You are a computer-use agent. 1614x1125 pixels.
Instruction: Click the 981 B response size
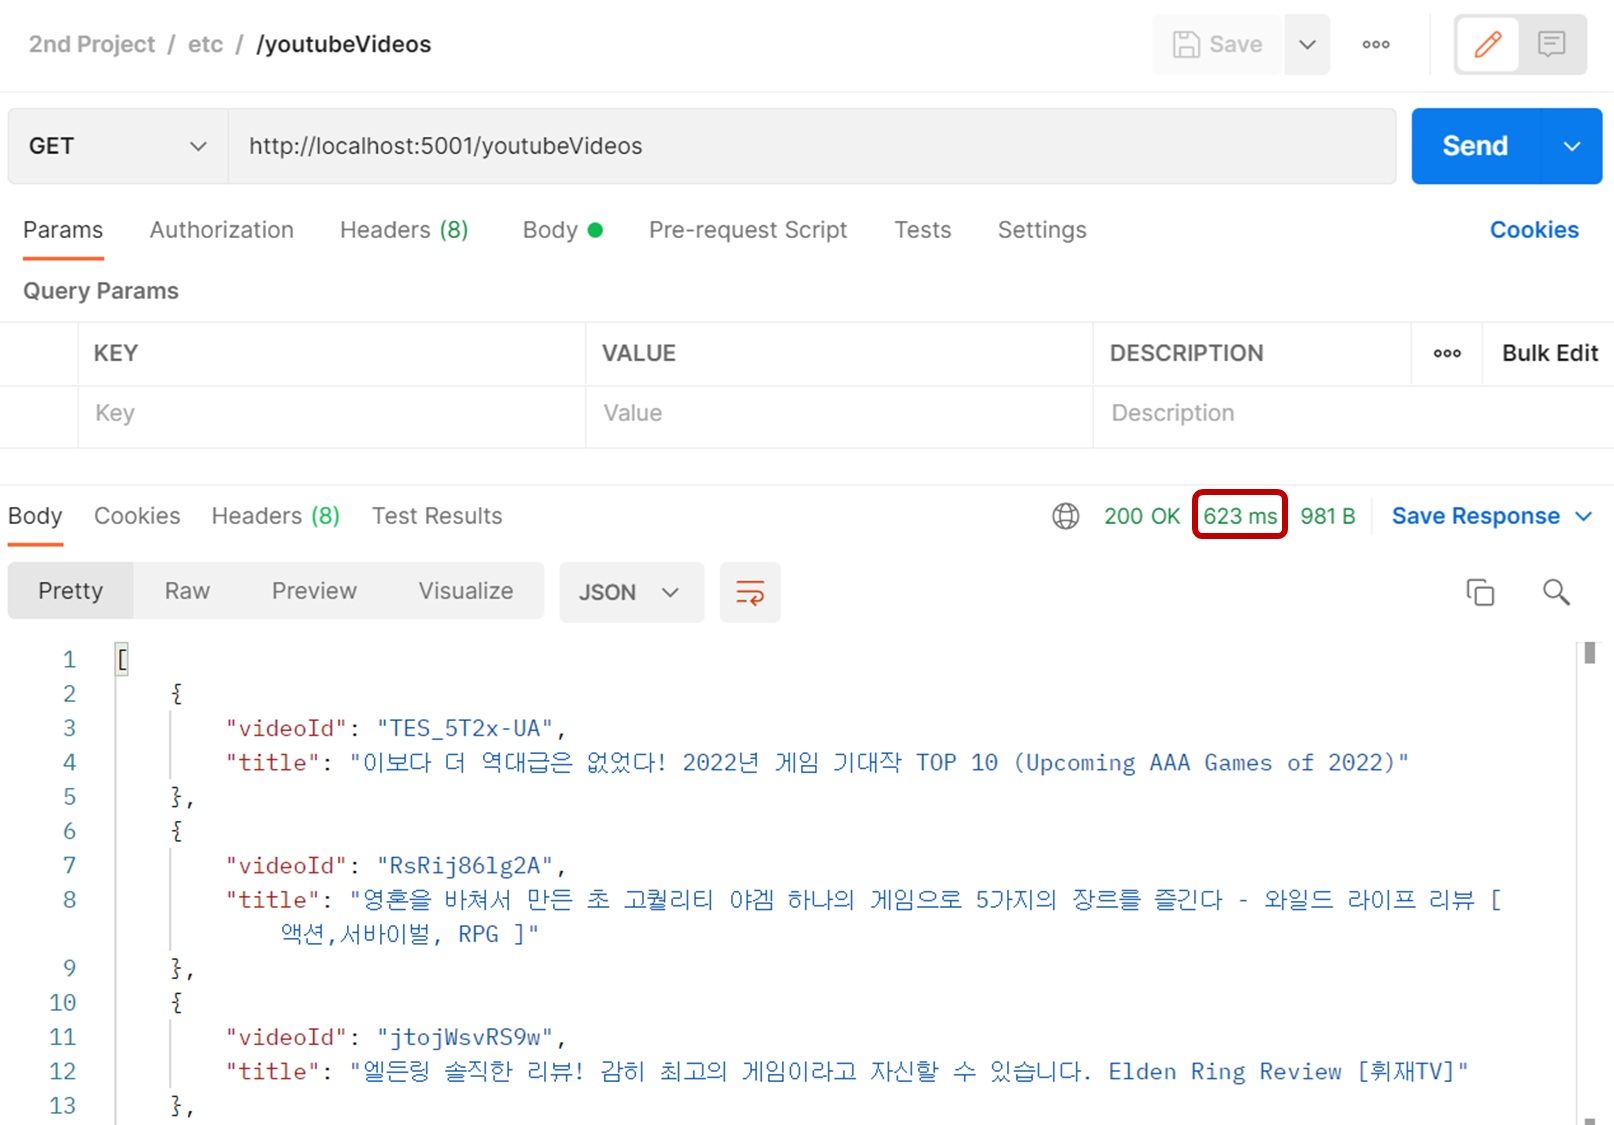[x=1328, y=516]
